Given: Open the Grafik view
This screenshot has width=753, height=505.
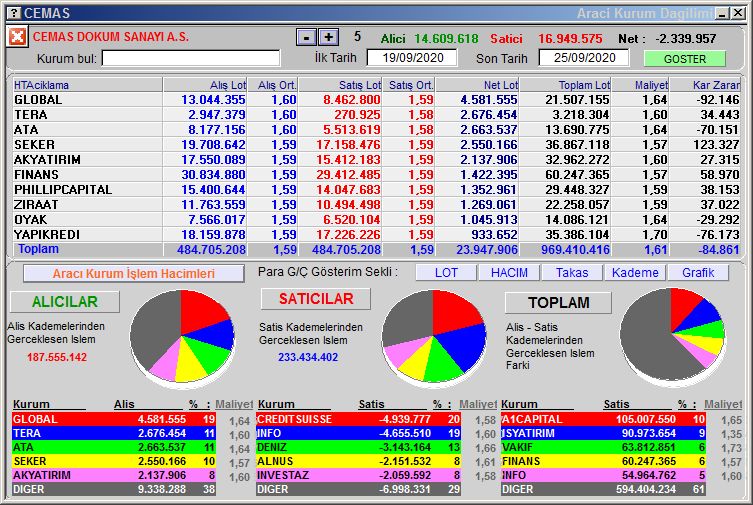Looking at the screenshot, I should 698,273.
